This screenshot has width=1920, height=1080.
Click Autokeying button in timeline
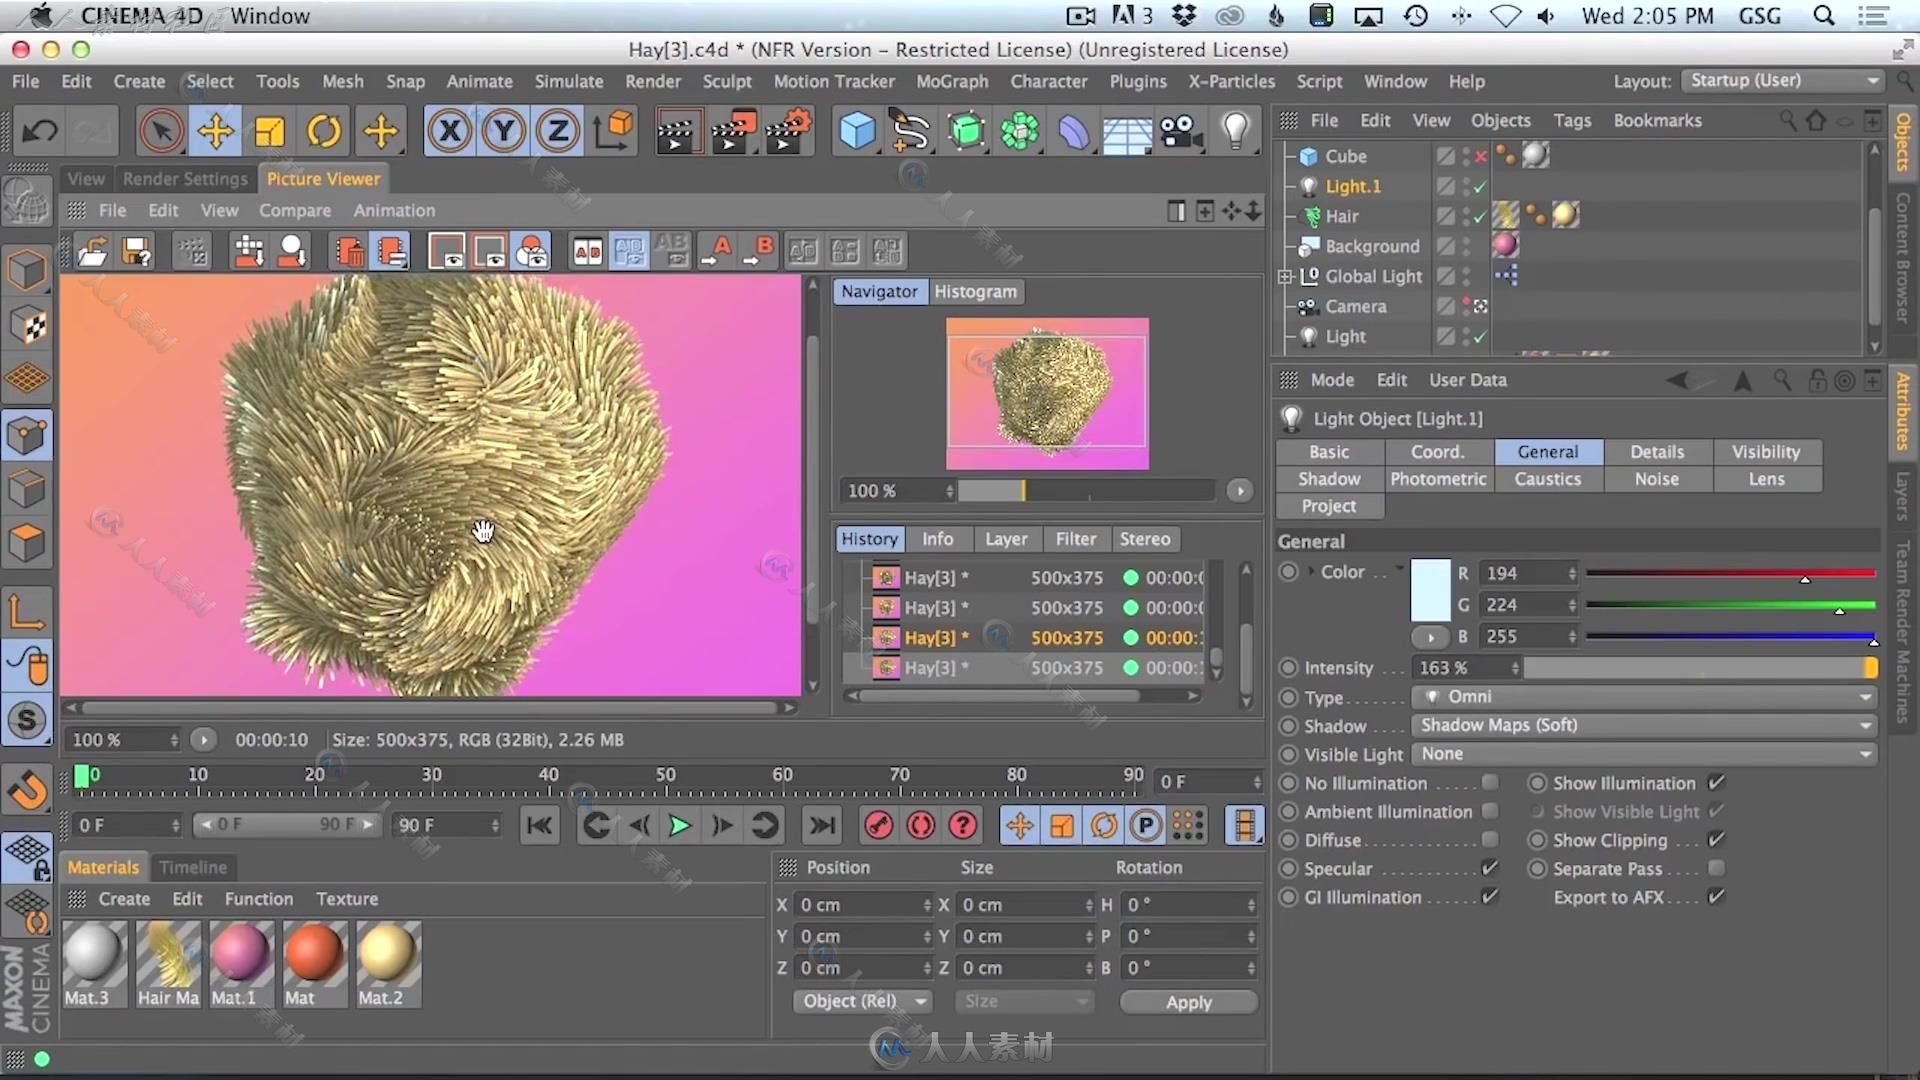(921, 825)
